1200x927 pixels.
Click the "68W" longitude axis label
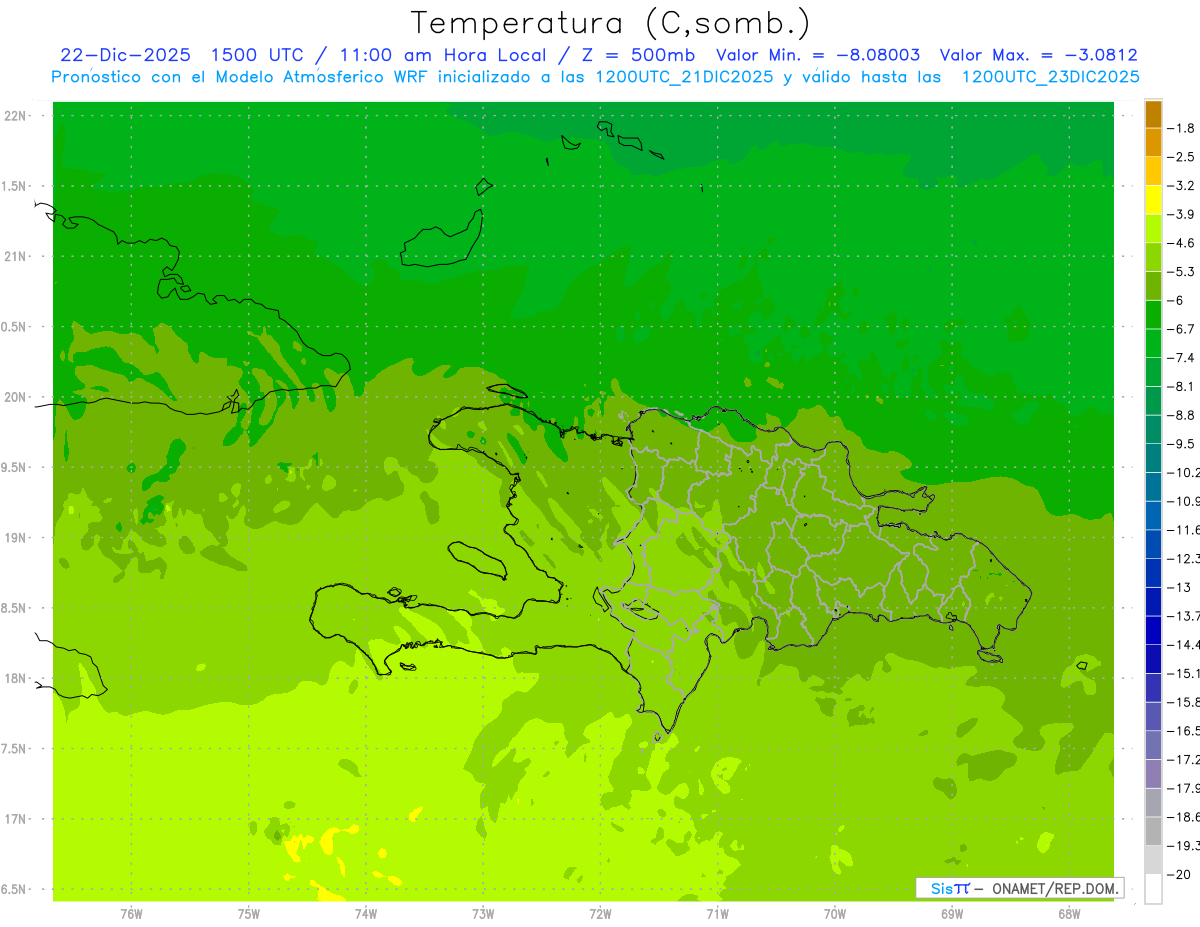click(1068, 914)
